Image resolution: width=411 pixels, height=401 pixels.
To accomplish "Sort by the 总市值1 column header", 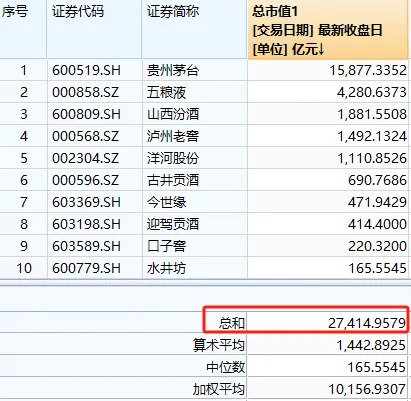I will click(x=328, y=30).
